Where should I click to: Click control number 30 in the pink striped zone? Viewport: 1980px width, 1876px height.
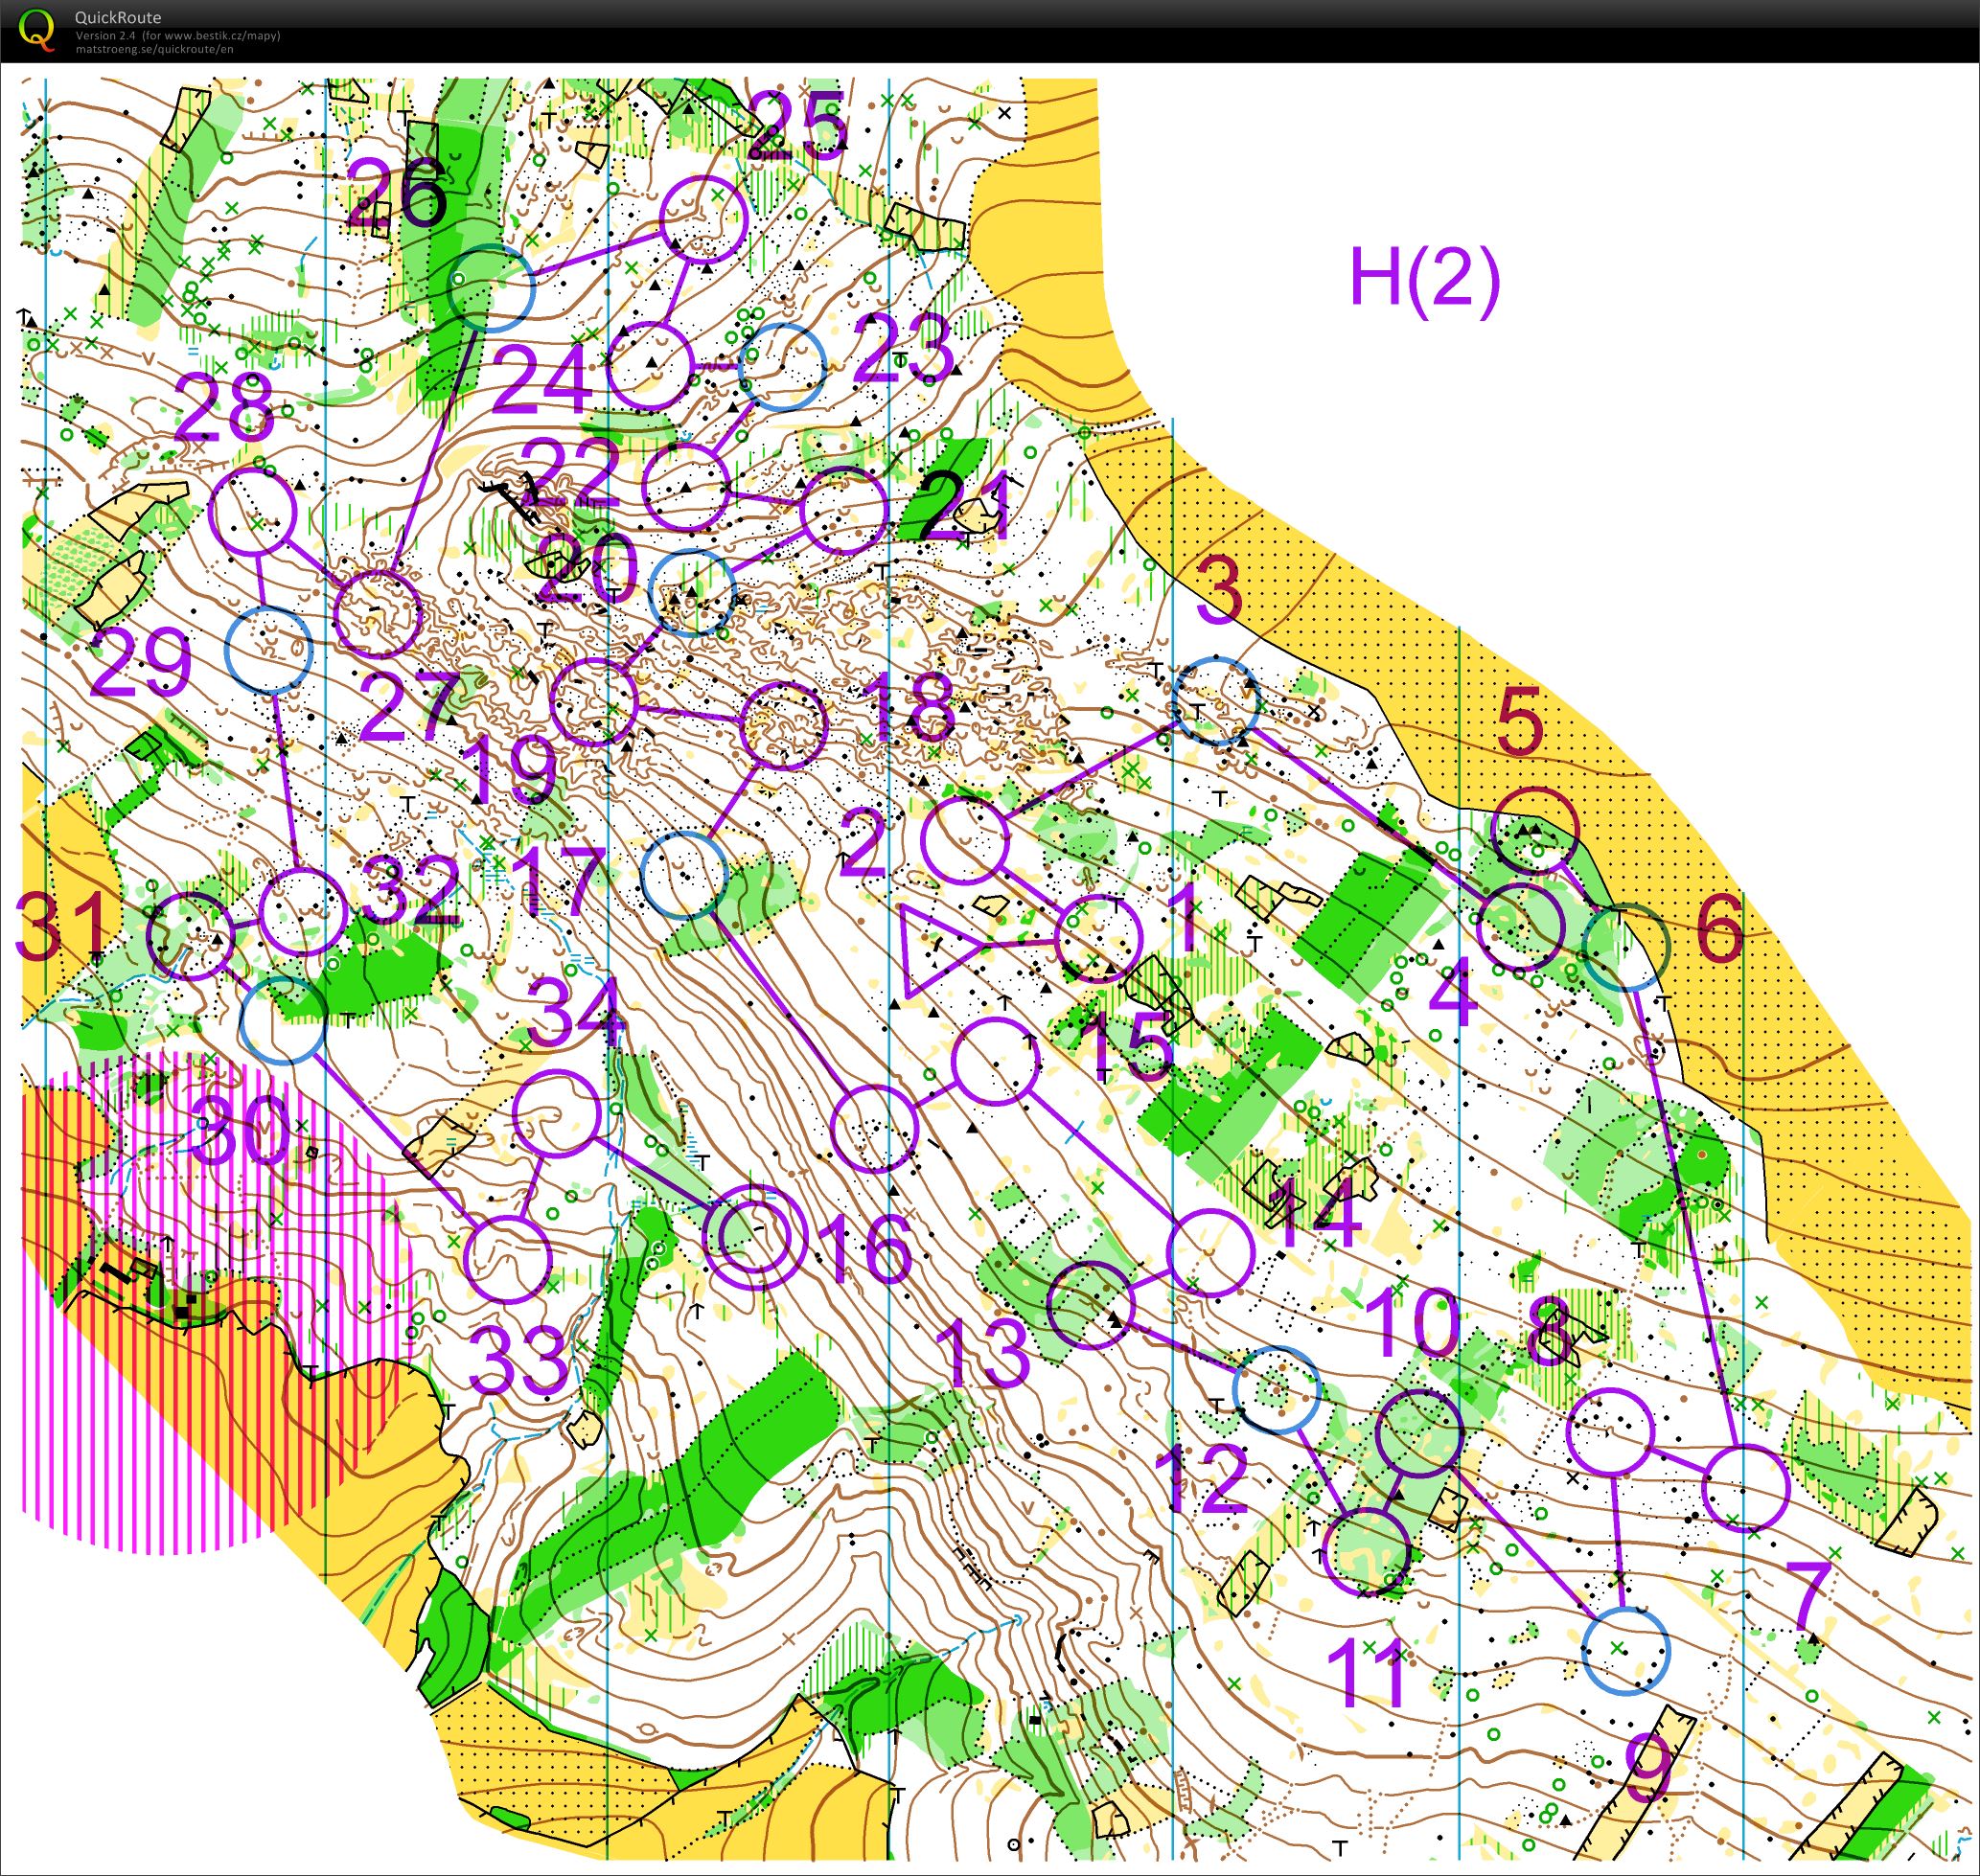point(239,1130)
